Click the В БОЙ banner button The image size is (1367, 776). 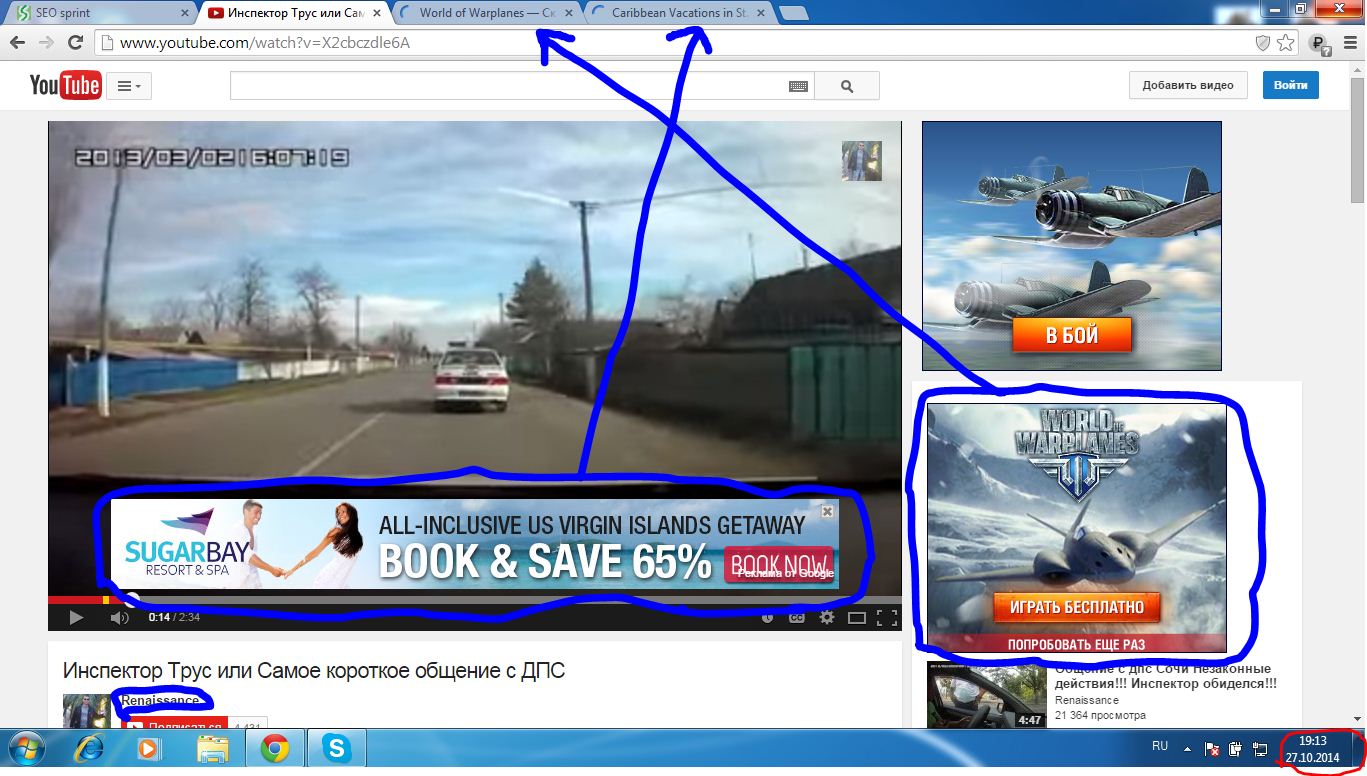click(1072, 335)
